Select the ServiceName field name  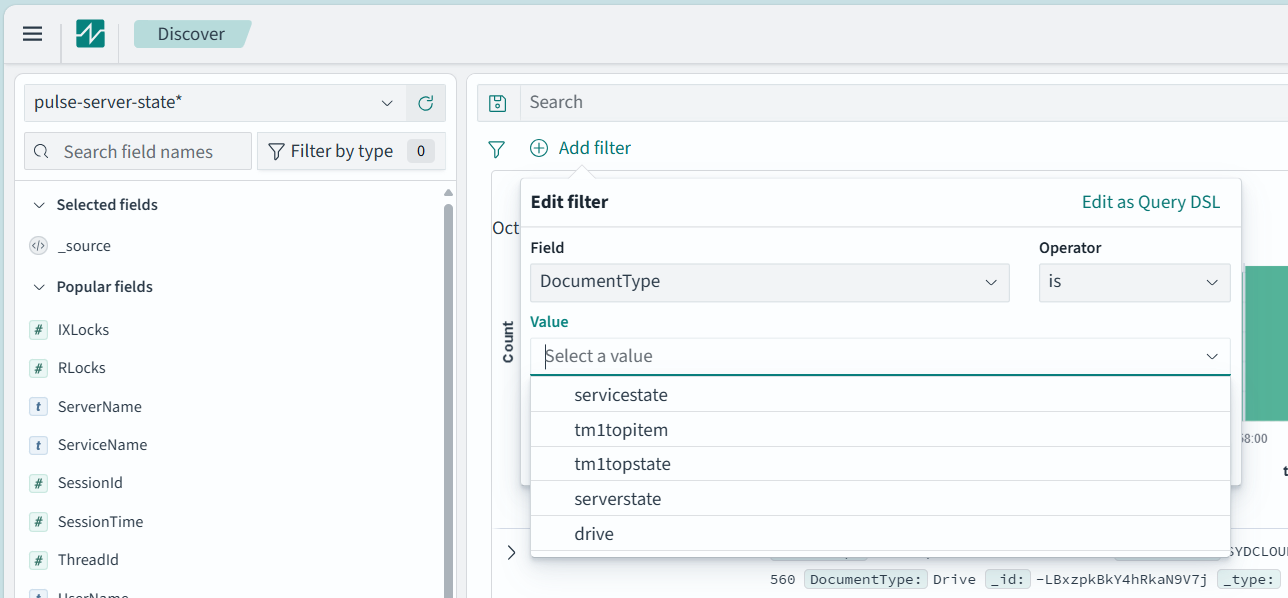pos(103,445)
